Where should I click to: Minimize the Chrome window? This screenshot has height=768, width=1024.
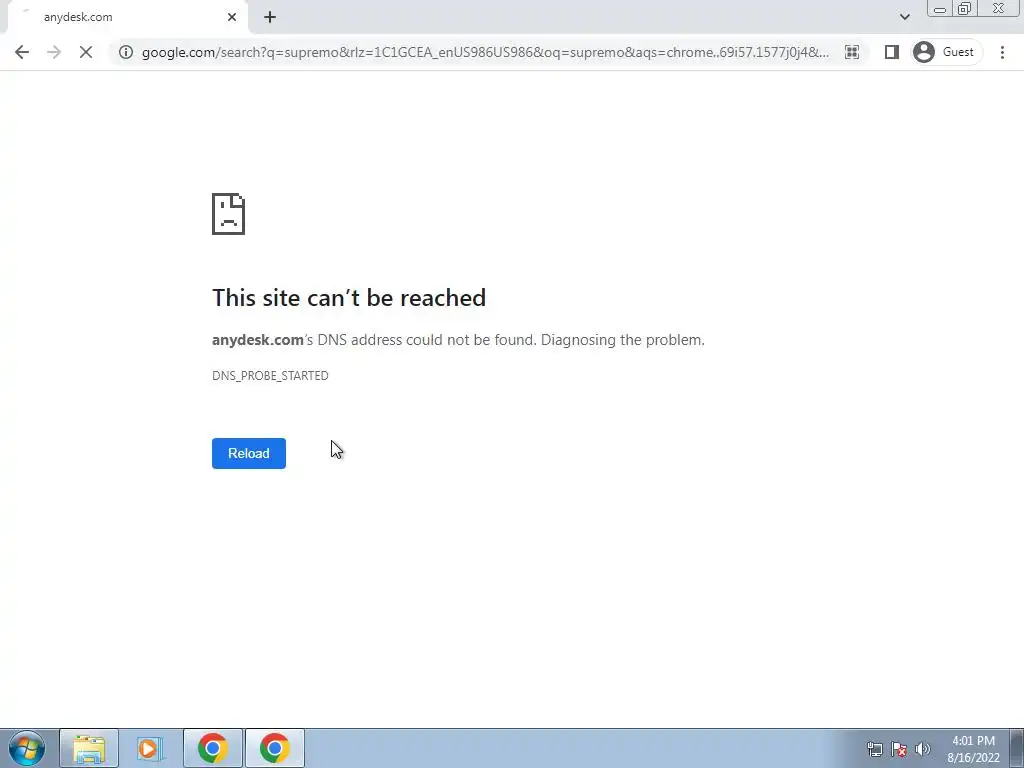click(x=940, y=8)
